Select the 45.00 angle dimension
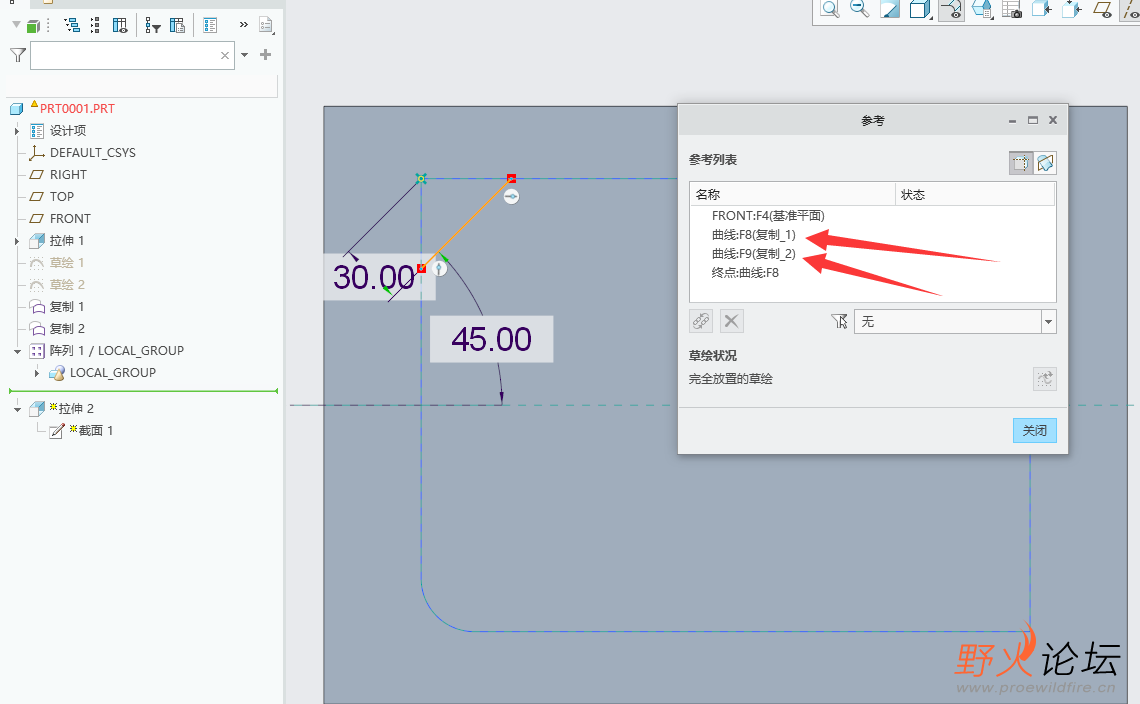 (491, 339)
